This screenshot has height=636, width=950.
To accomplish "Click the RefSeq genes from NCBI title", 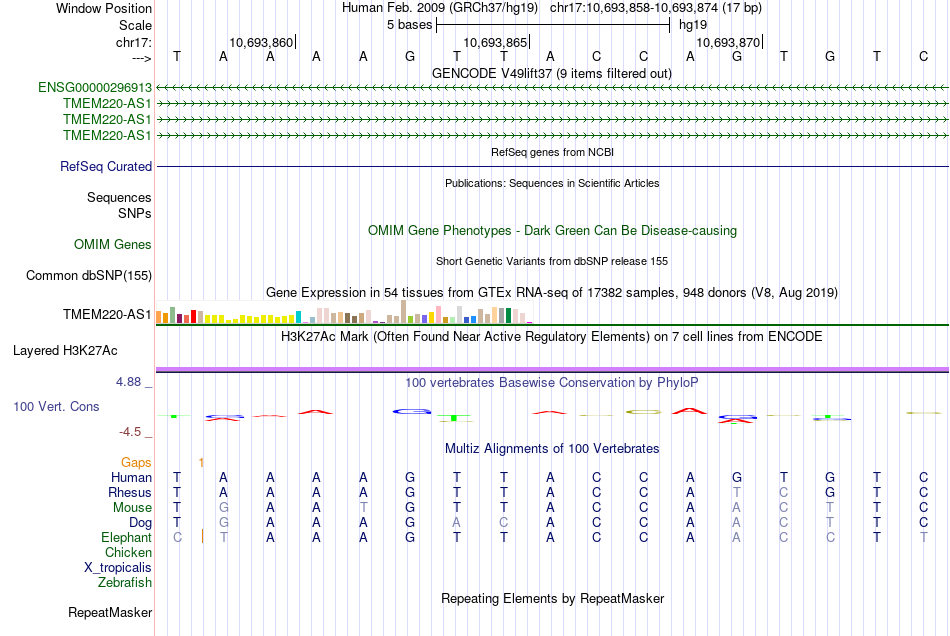I will click(x=552, y=153).
